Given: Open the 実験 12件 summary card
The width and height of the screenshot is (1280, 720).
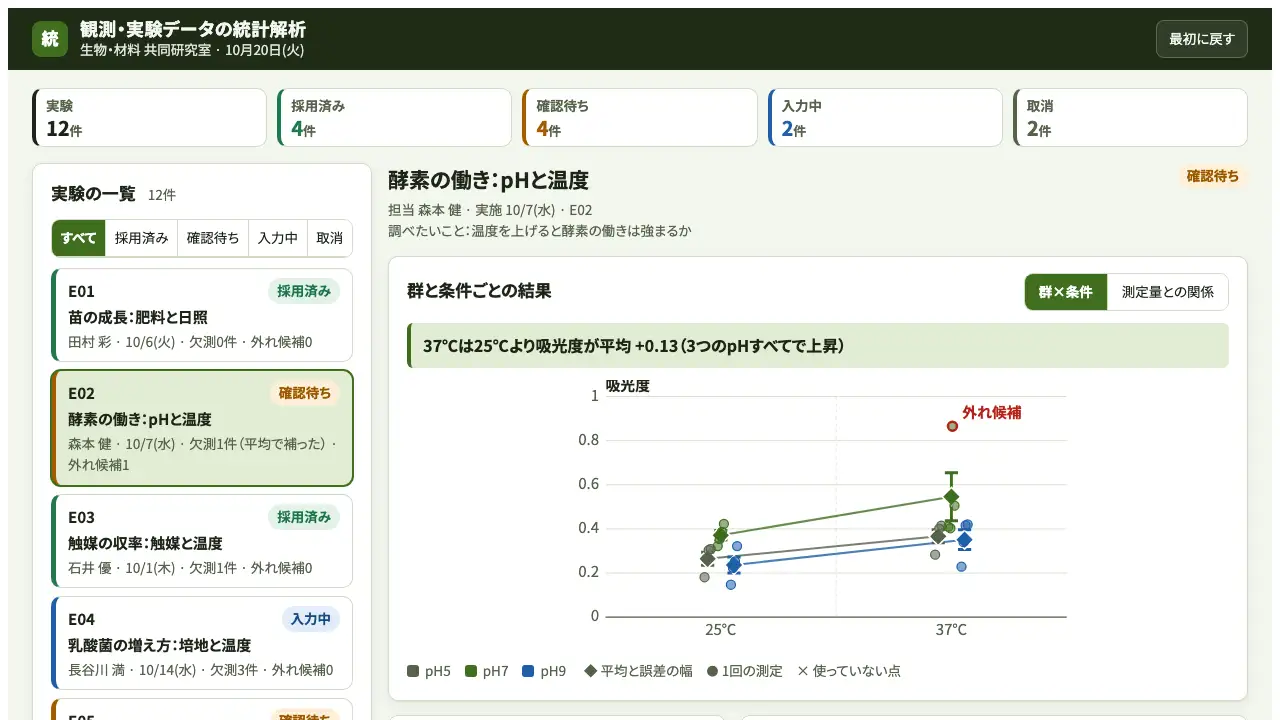Looking at the screenshot, I should [149, 117].
